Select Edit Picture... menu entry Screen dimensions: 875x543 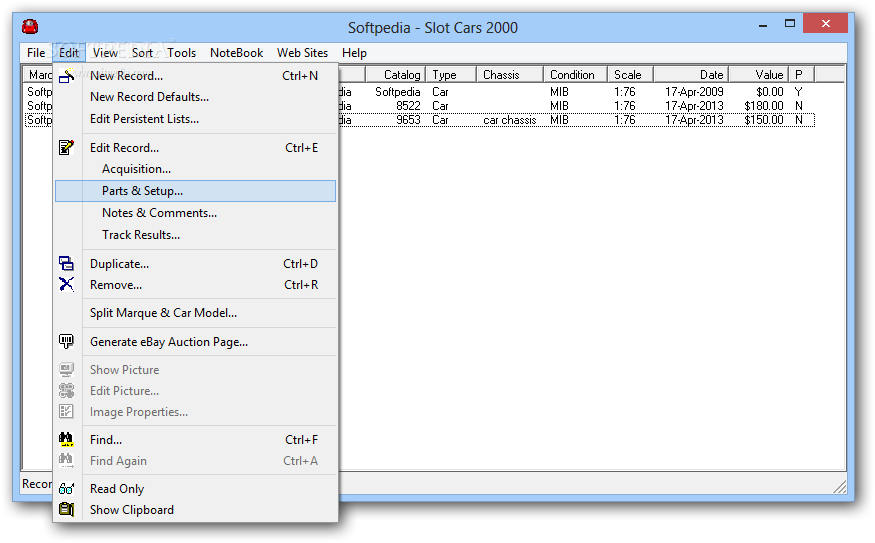195,391
